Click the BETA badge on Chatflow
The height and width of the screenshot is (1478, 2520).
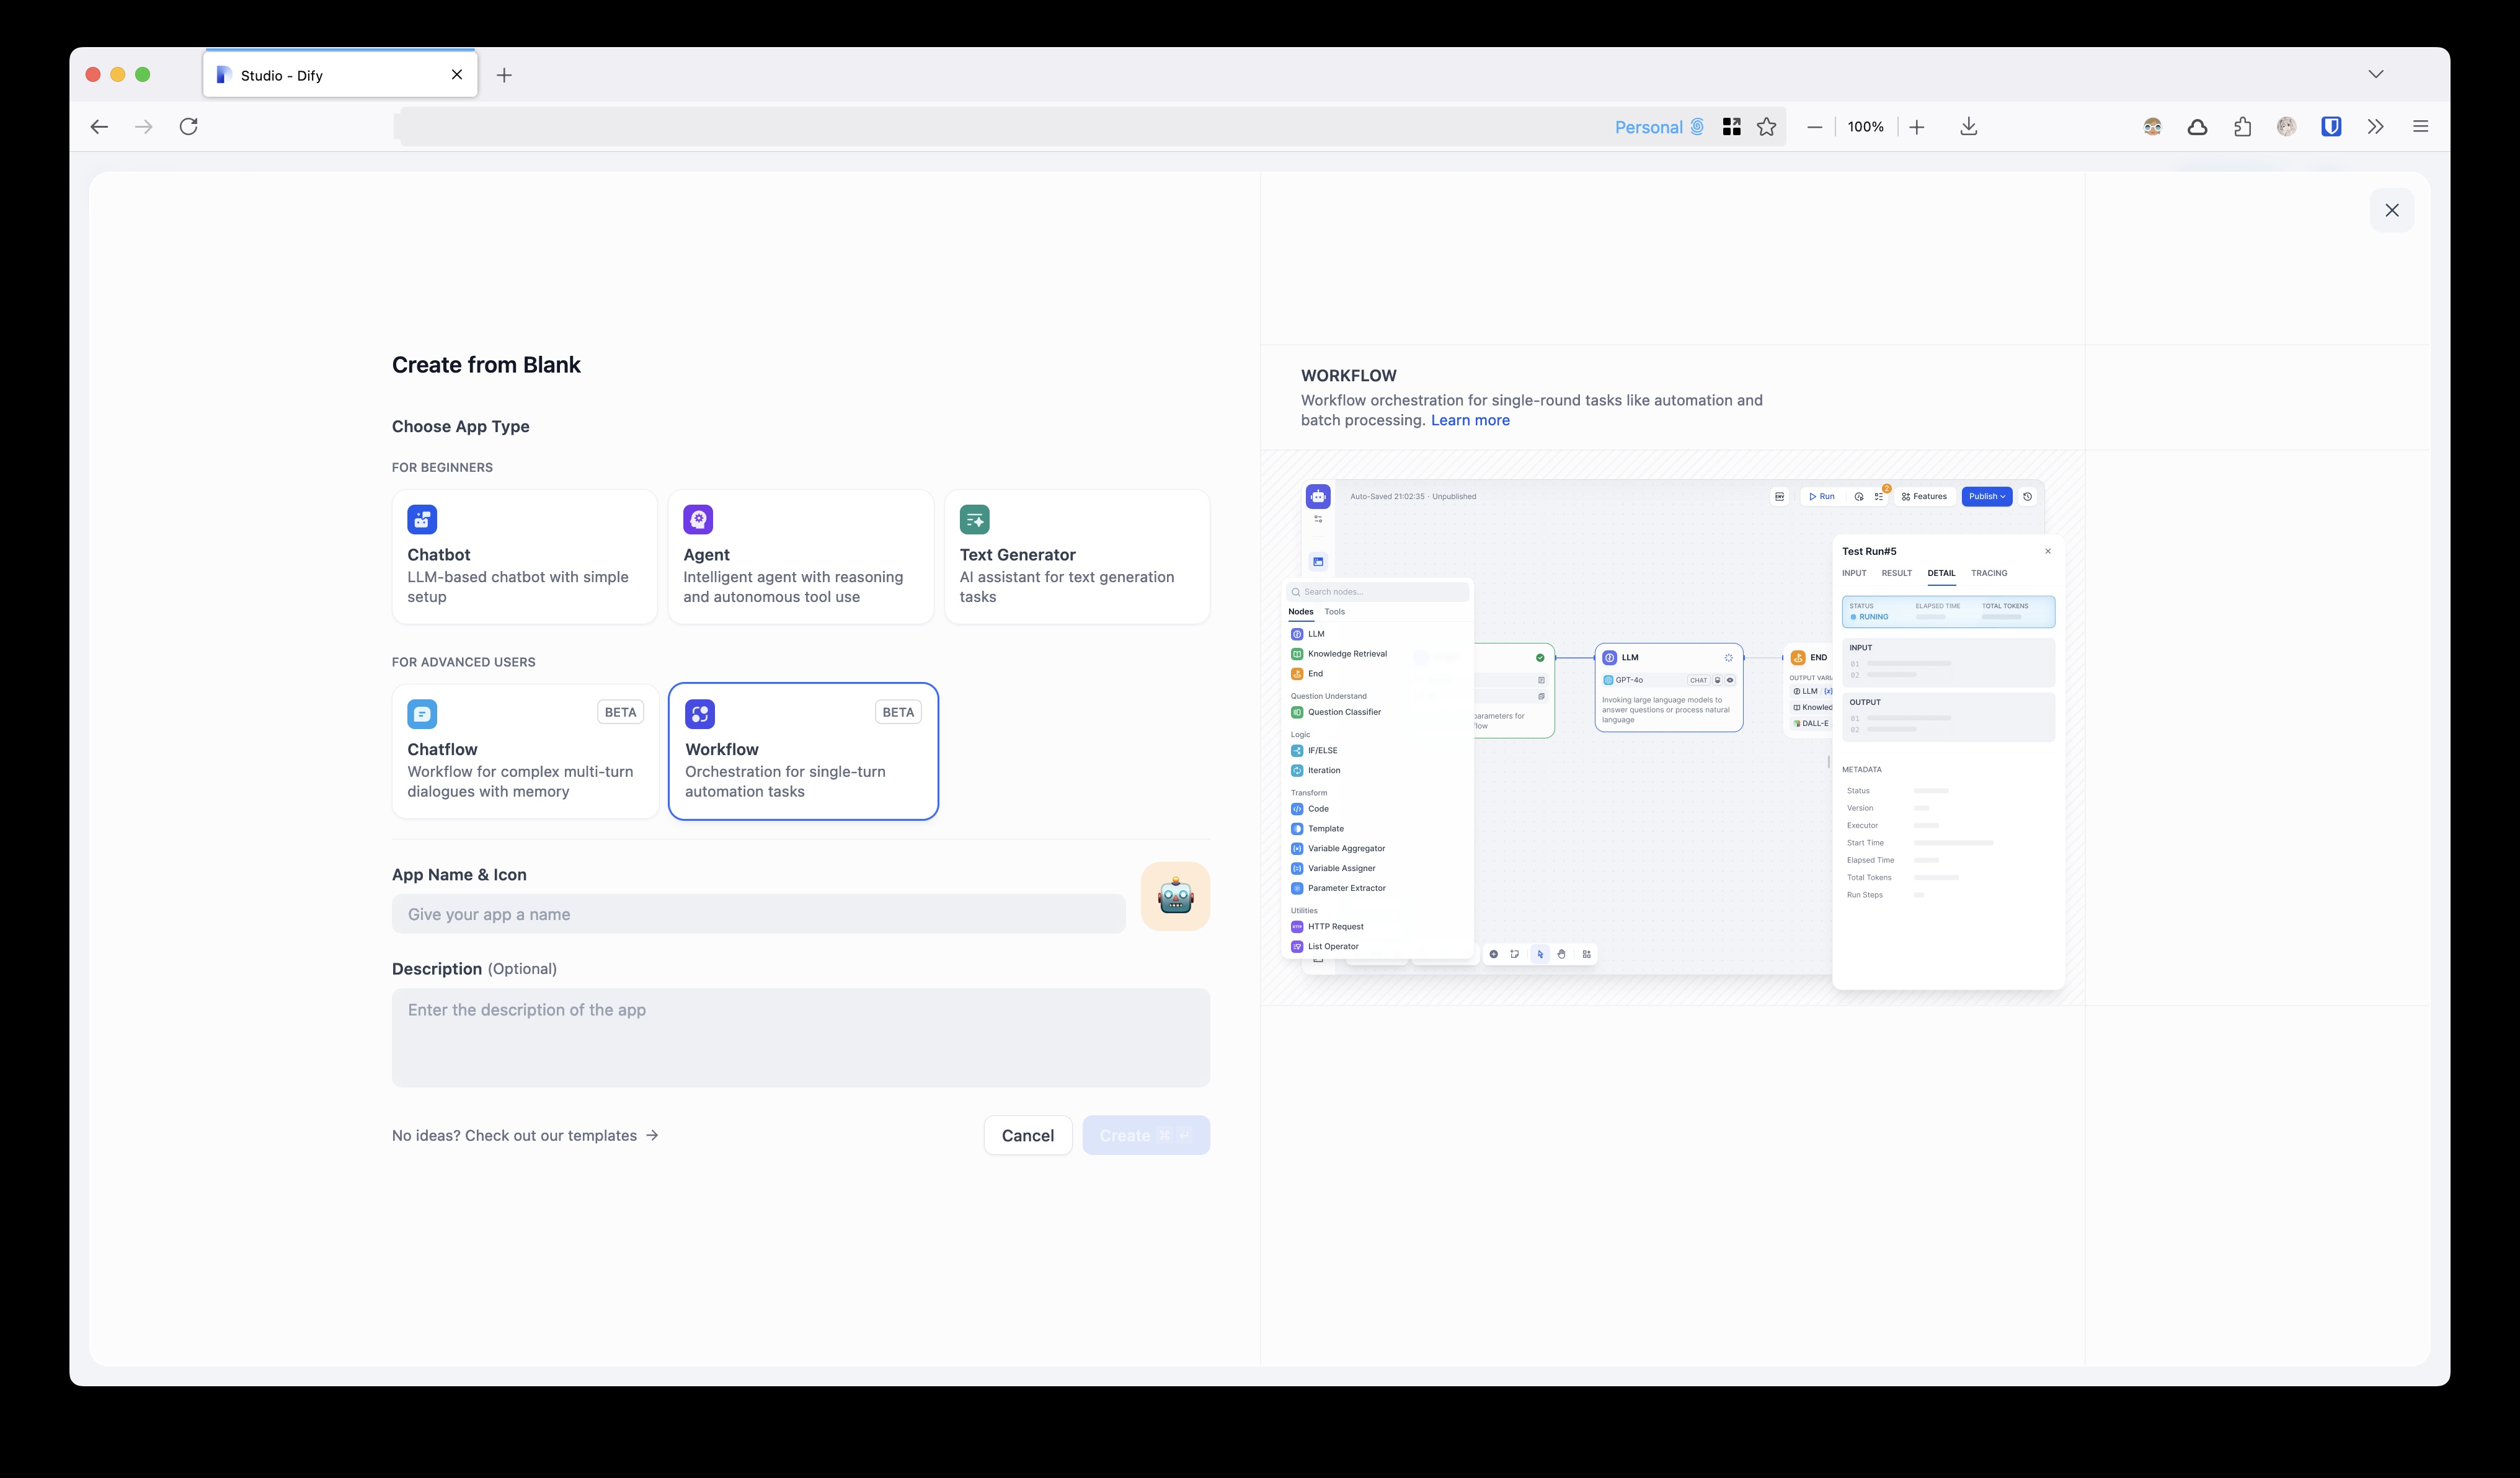click(620, 712)
